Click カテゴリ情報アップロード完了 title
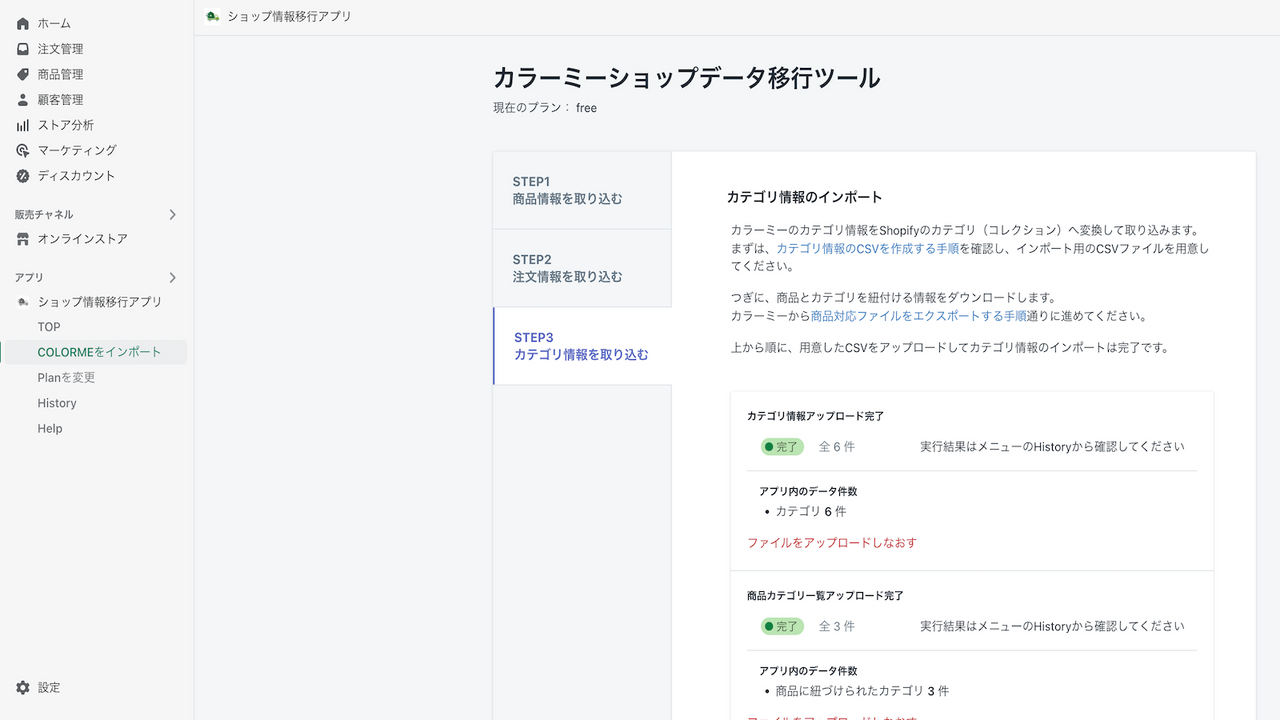1280x720 pixels. coord(815,416)
